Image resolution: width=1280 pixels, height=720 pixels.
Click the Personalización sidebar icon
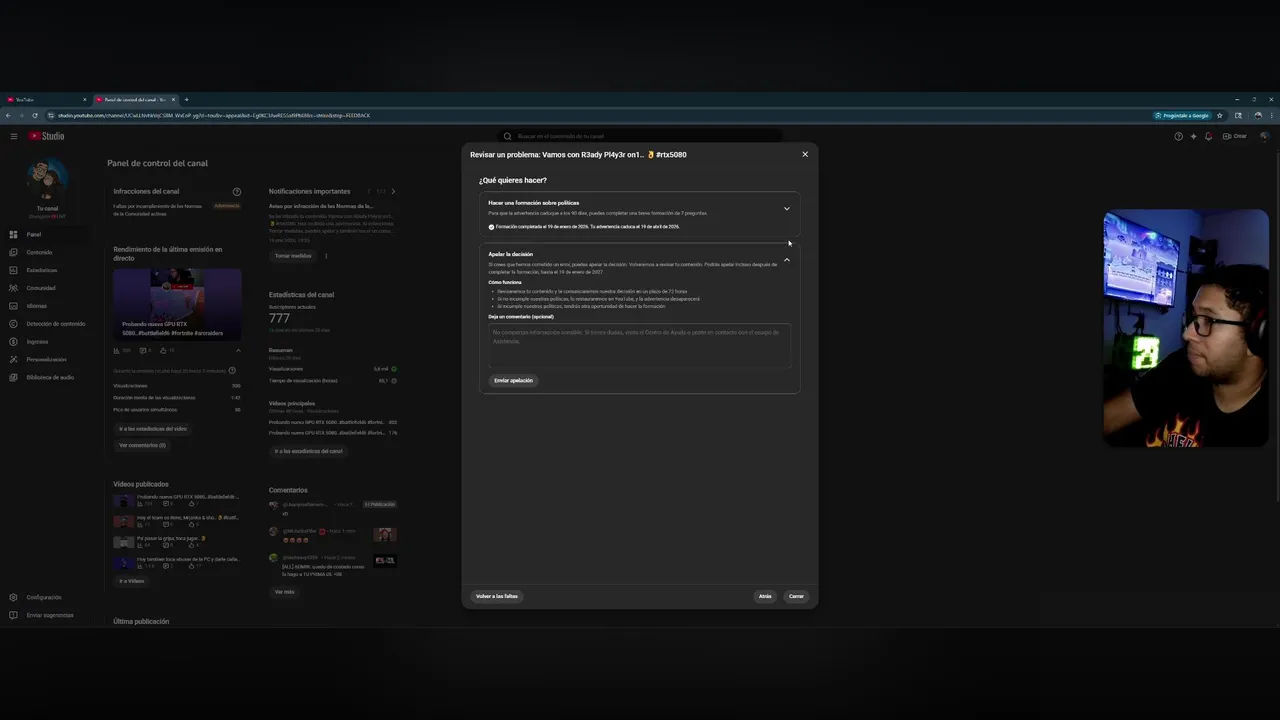[x=13, y=359]
